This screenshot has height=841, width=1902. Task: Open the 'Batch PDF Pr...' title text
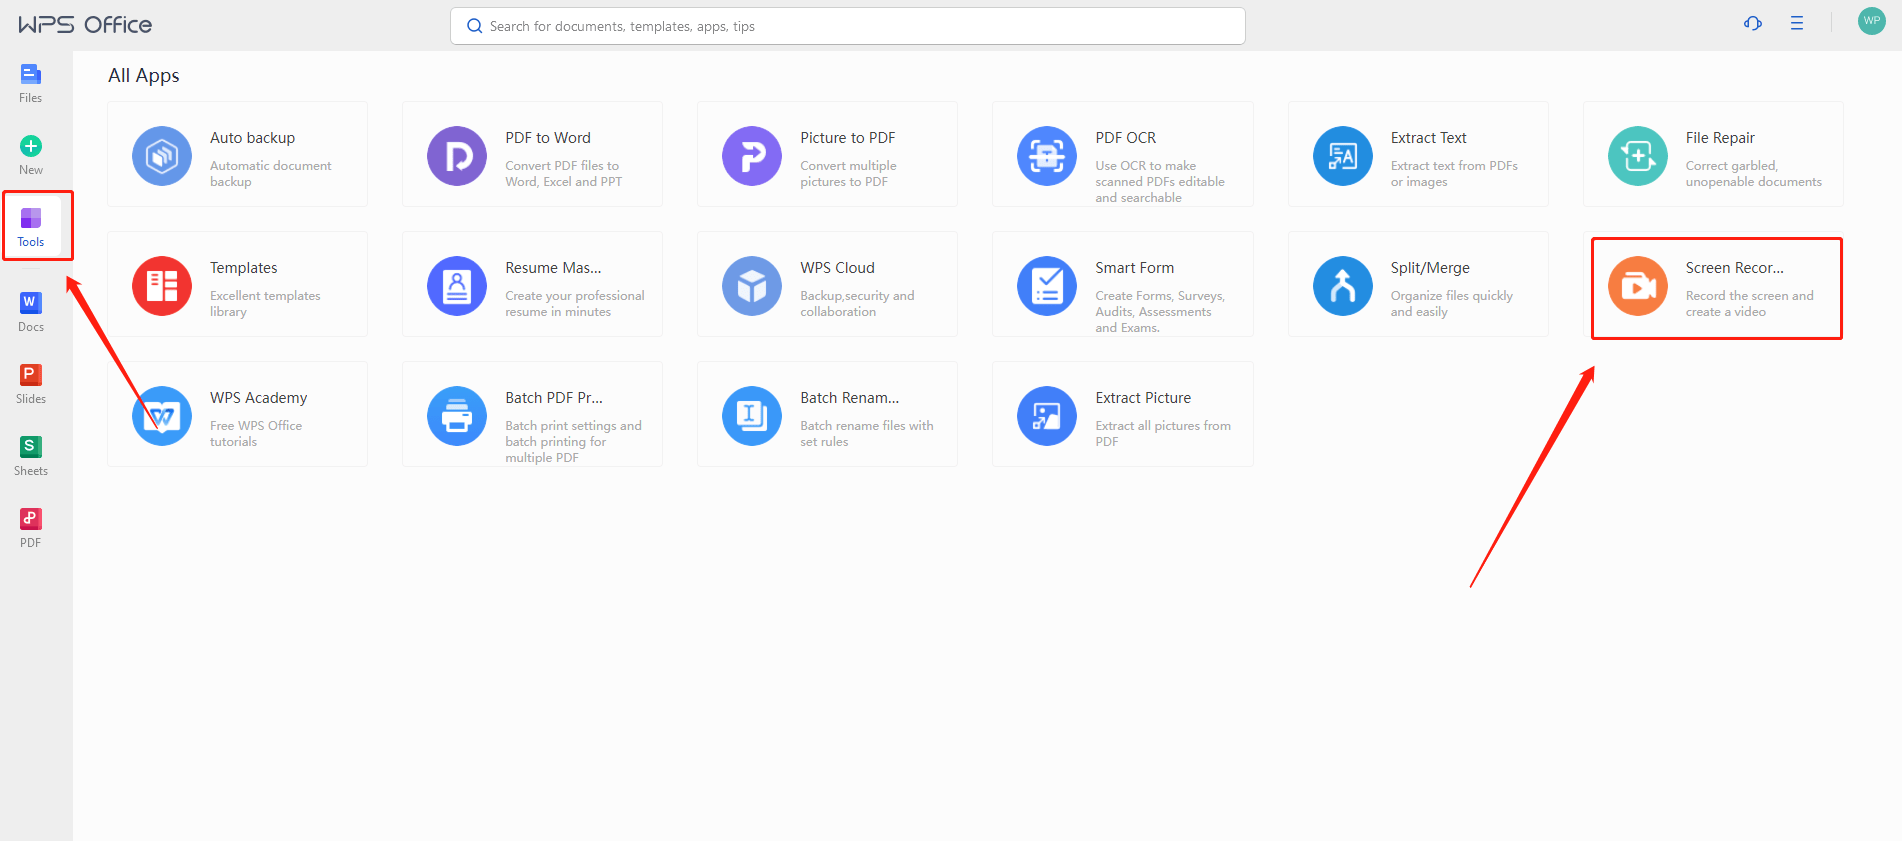click(x=554, y=398)
